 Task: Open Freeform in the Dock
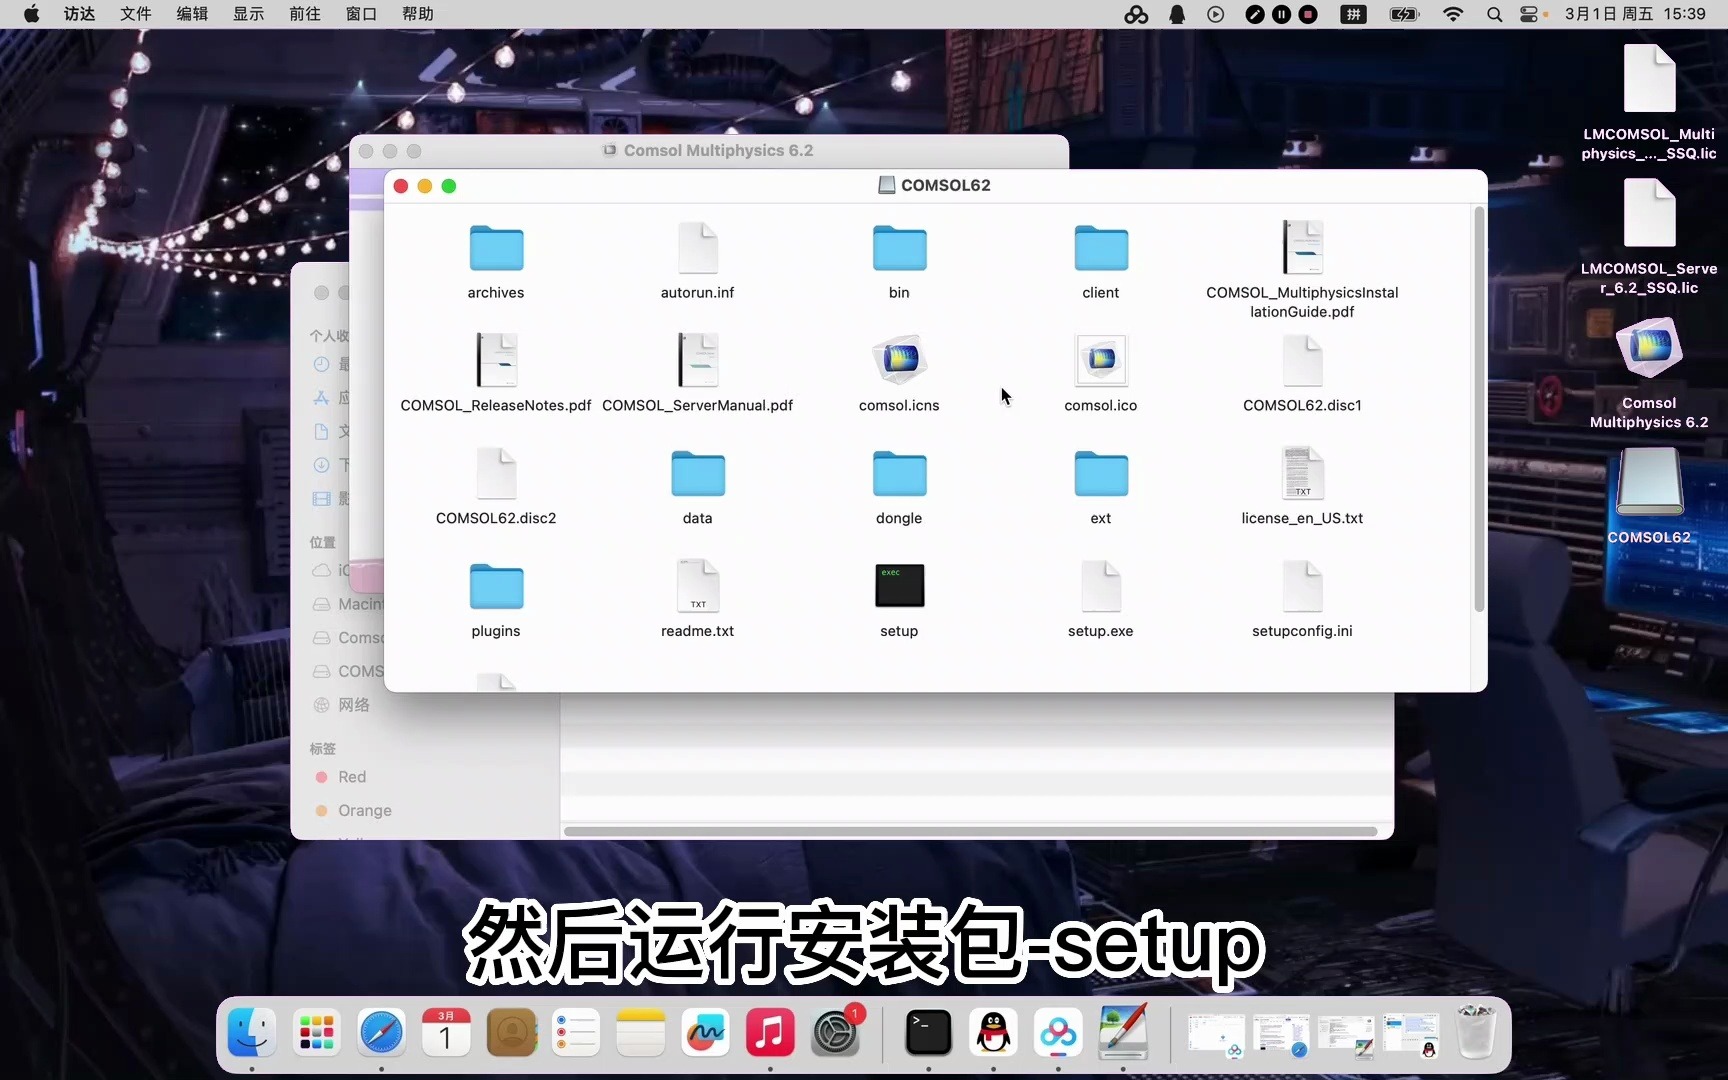tap(705, 1033)
